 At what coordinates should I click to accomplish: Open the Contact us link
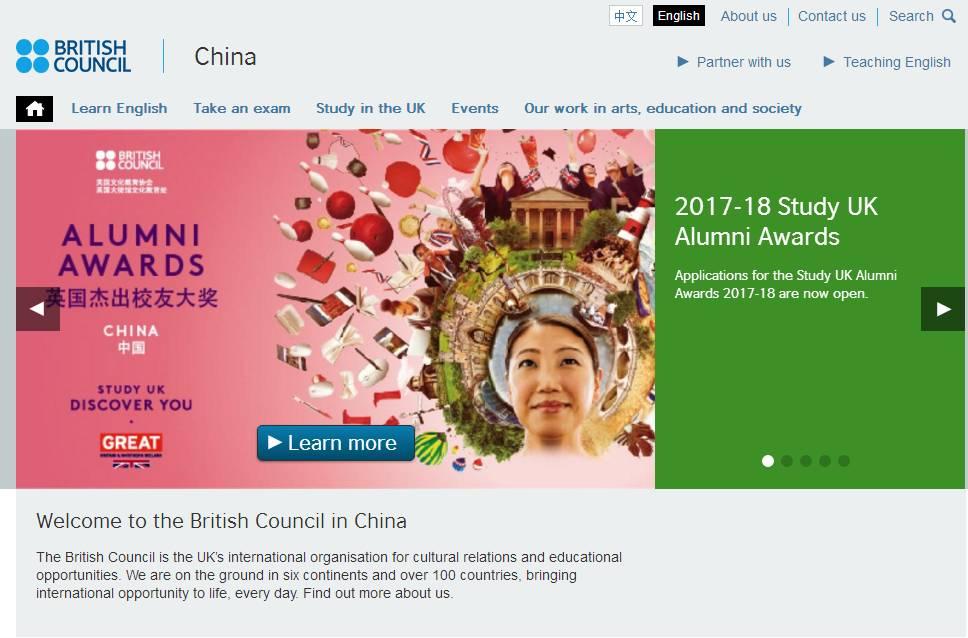tap(832, 16)
